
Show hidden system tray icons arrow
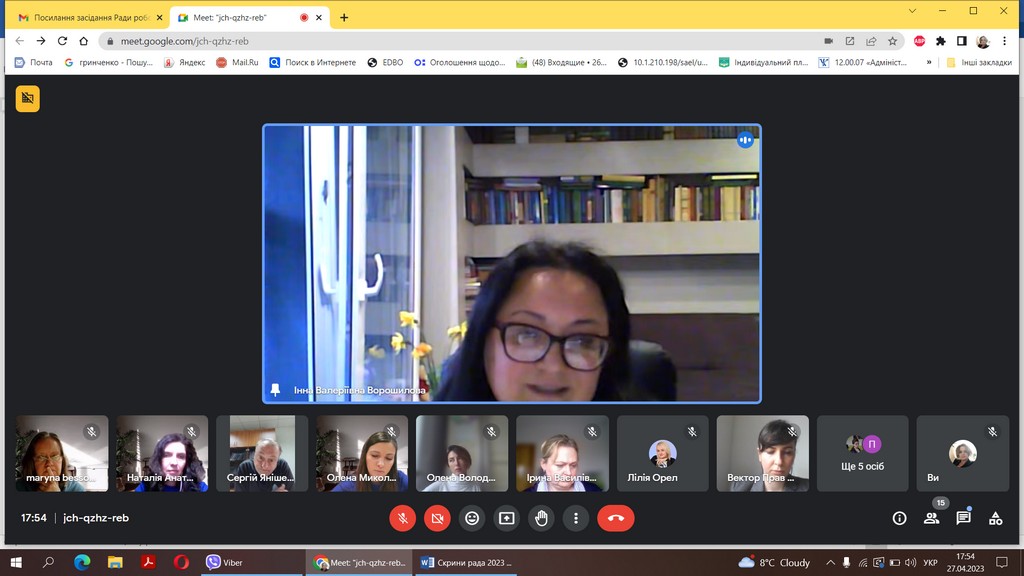click(830, 563)
